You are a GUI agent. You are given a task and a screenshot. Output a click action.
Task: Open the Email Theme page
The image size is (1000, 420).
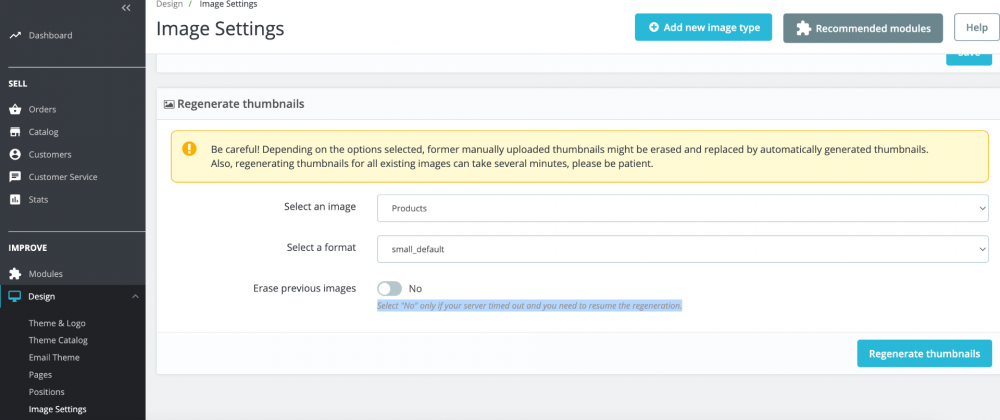tap(54, 357)
